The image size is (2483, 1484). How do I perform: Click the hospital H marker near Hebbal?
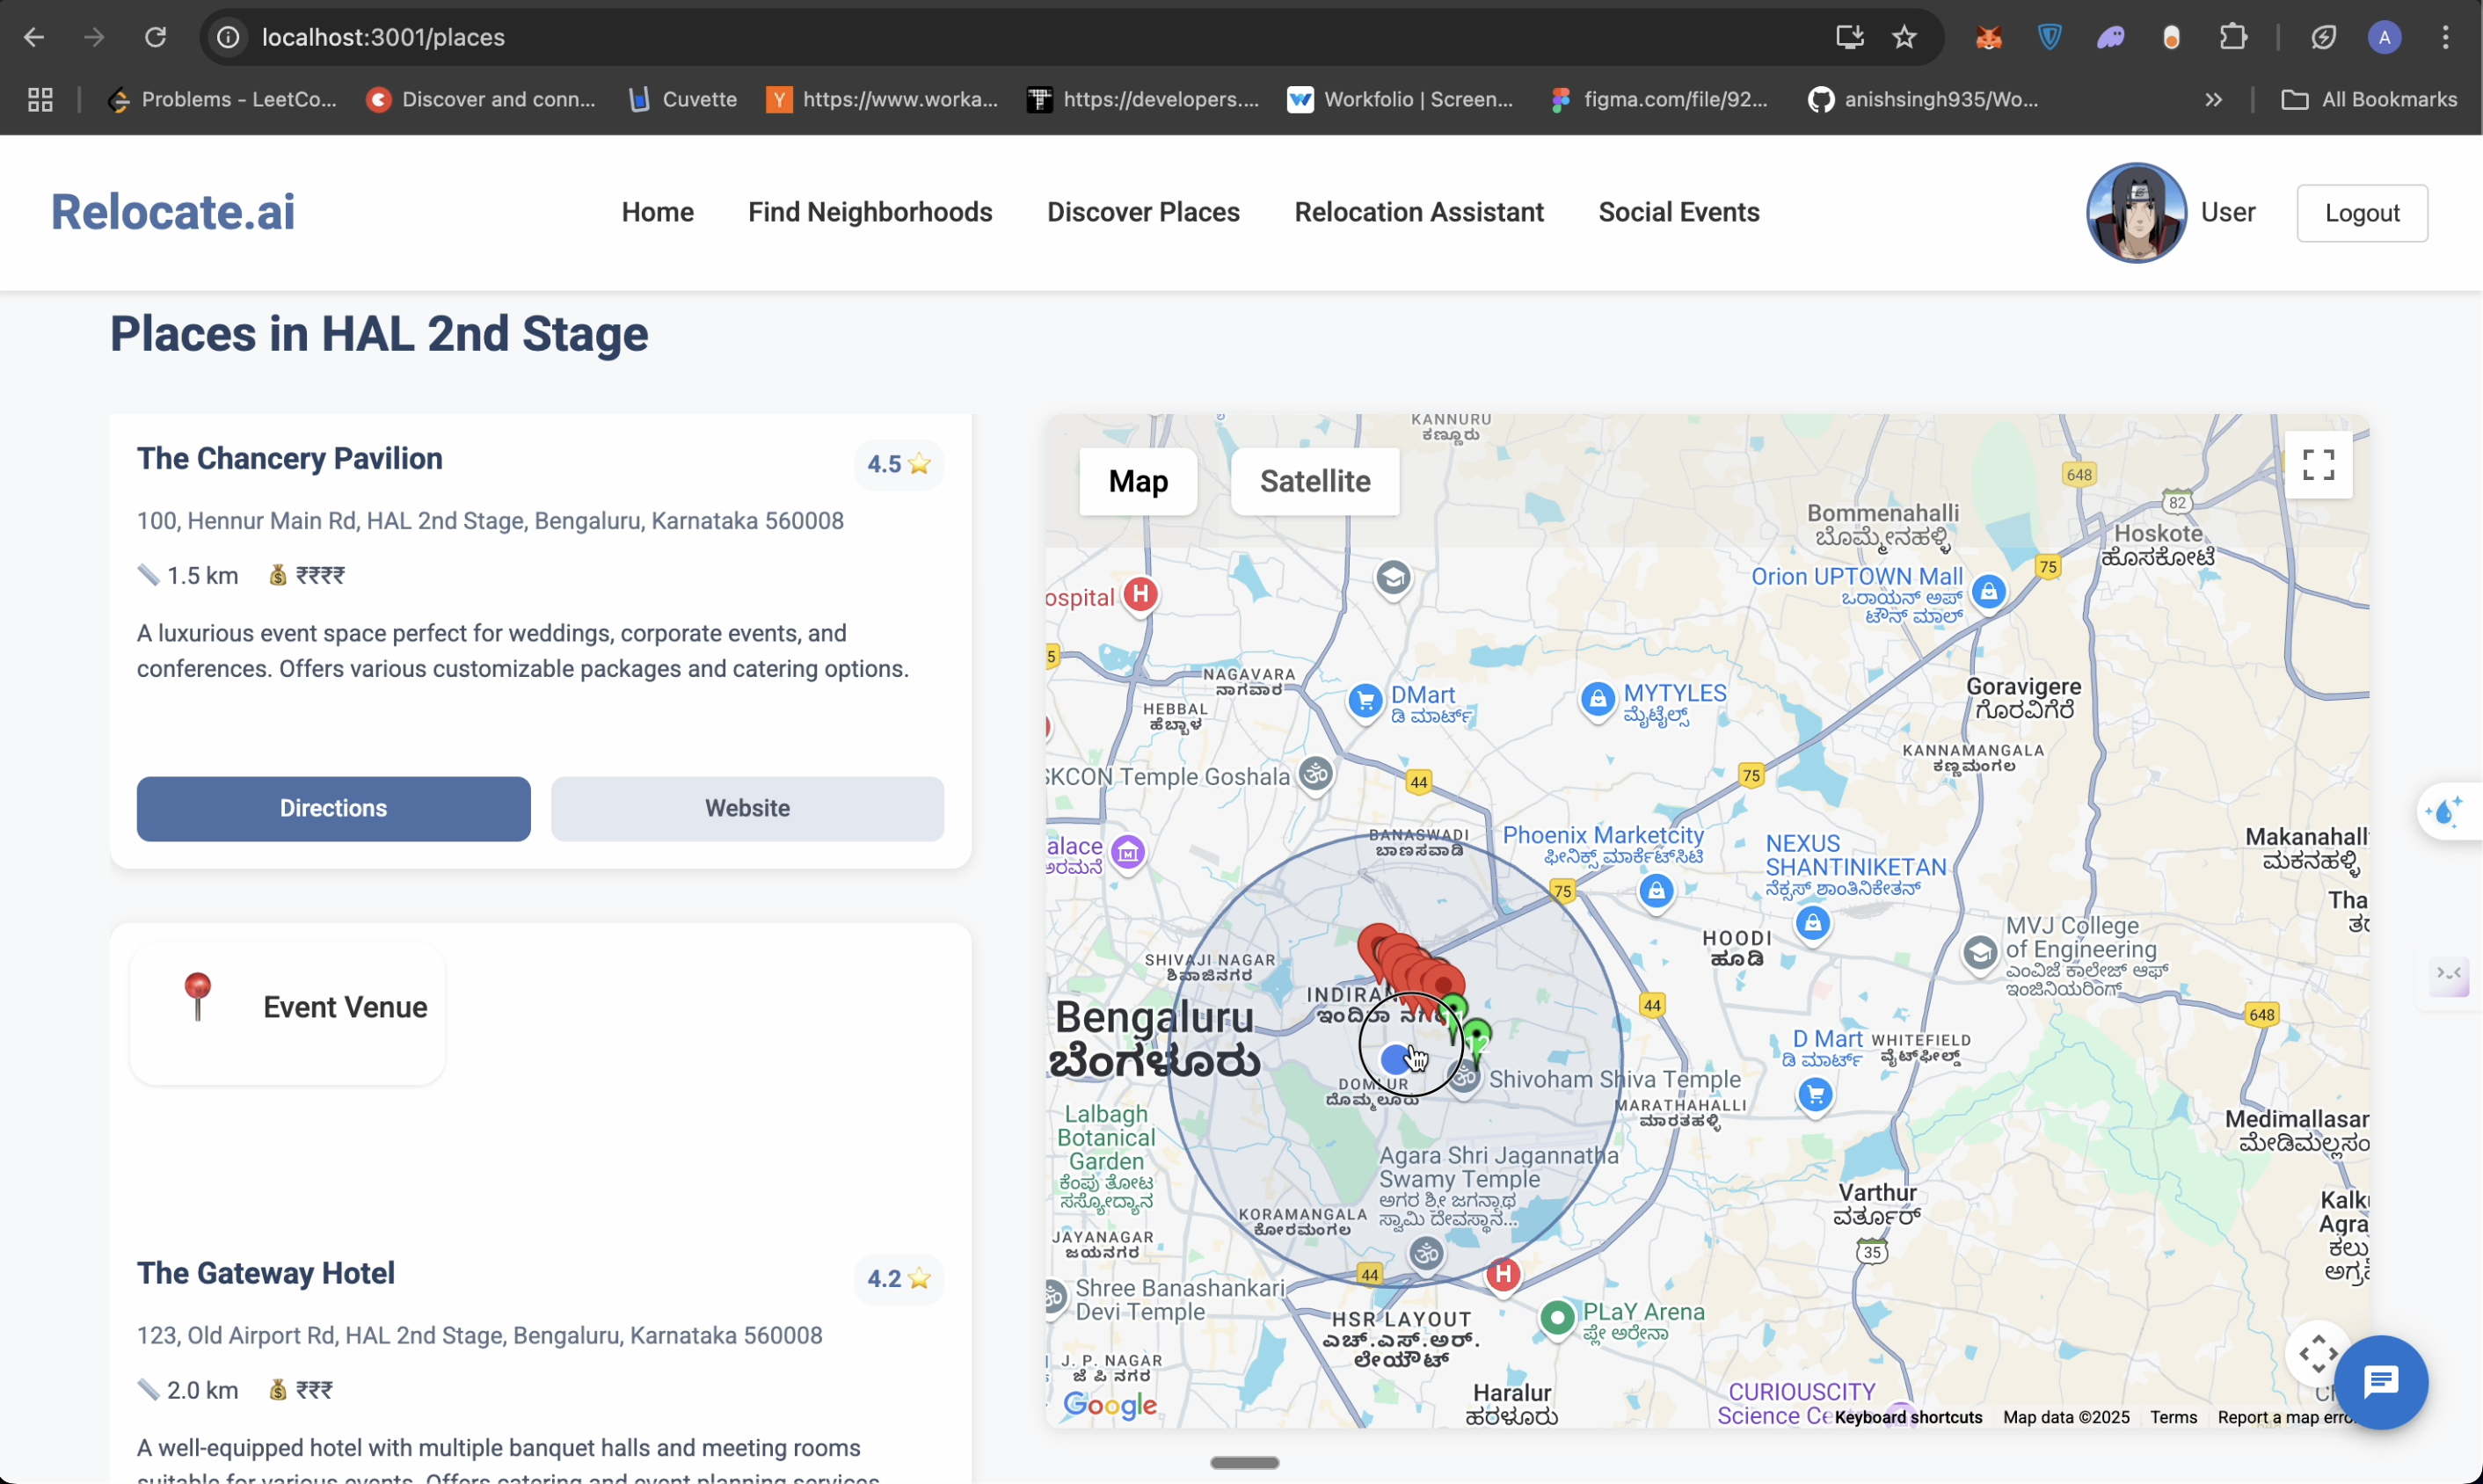1140,595
